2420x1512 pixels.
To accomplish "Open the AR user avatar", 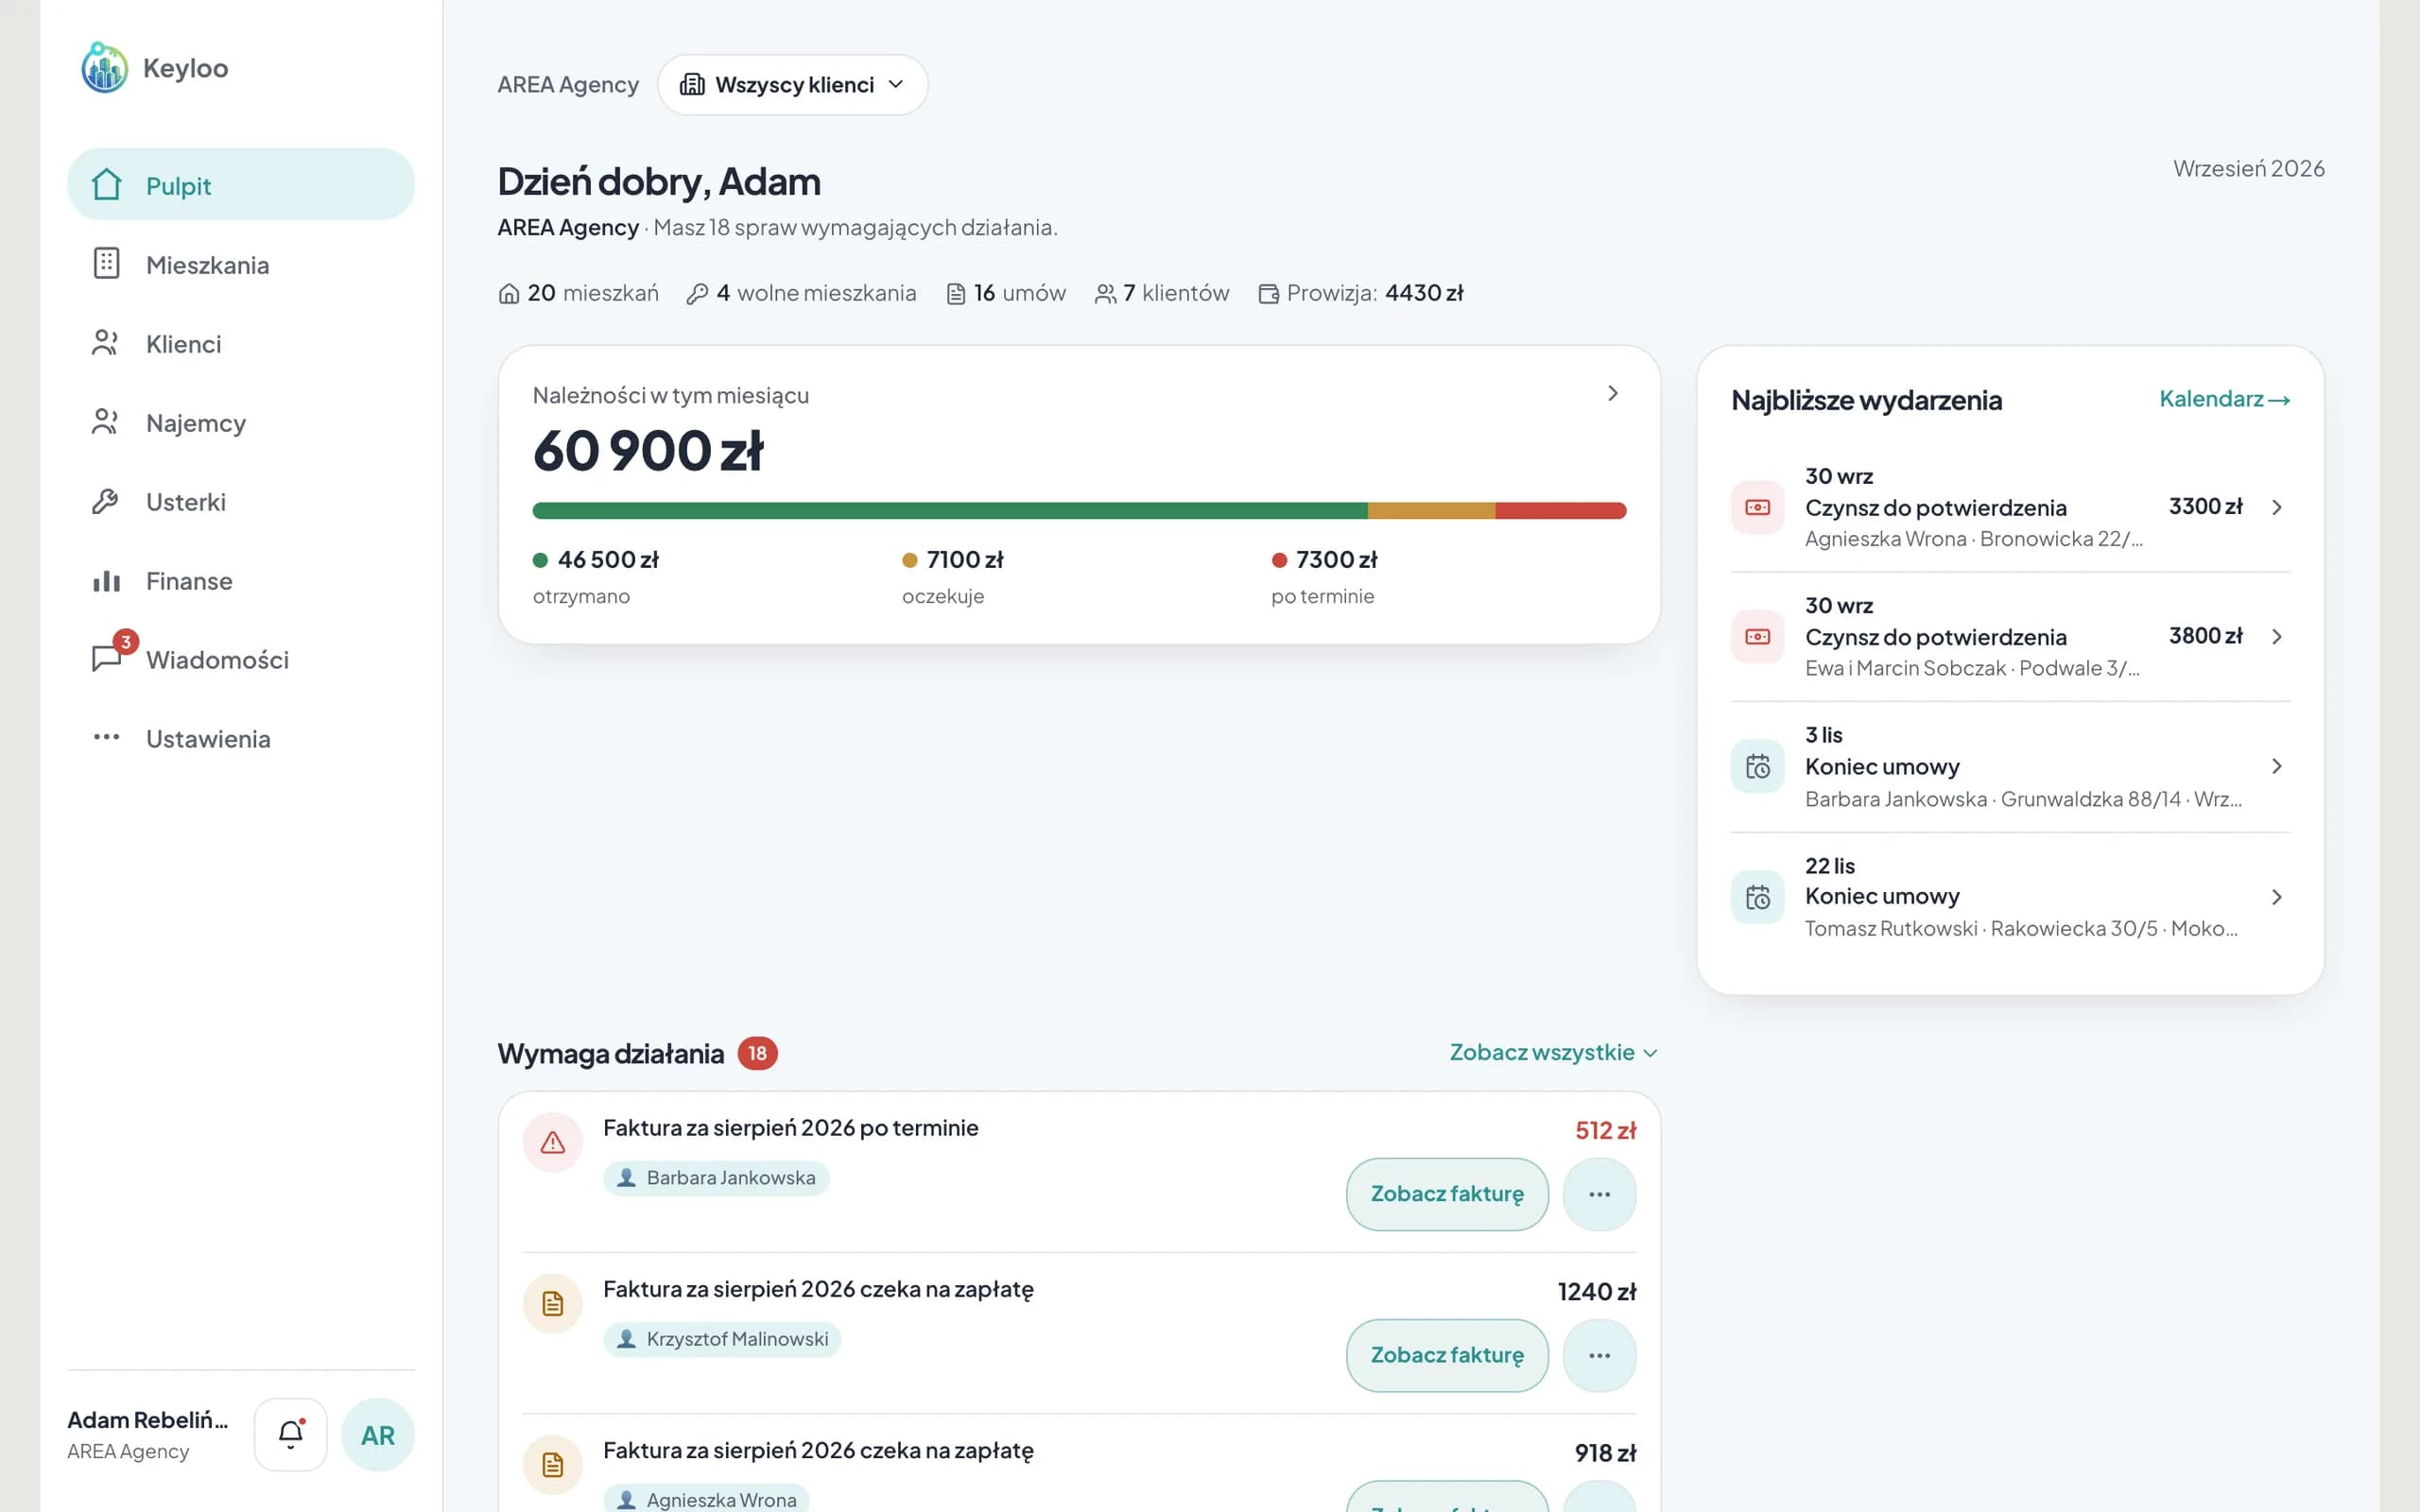I will (x=378, y=1435).
